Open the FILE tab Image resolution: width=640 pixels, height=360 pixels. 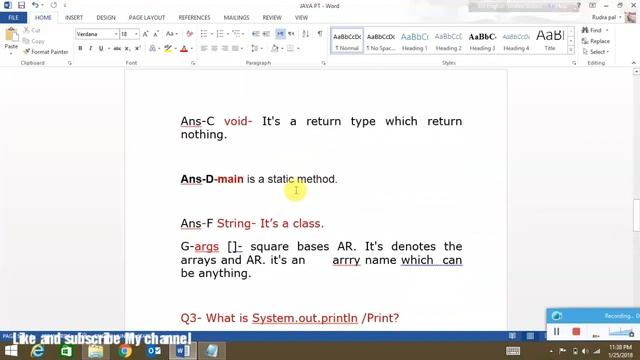[x=13, y=18]
